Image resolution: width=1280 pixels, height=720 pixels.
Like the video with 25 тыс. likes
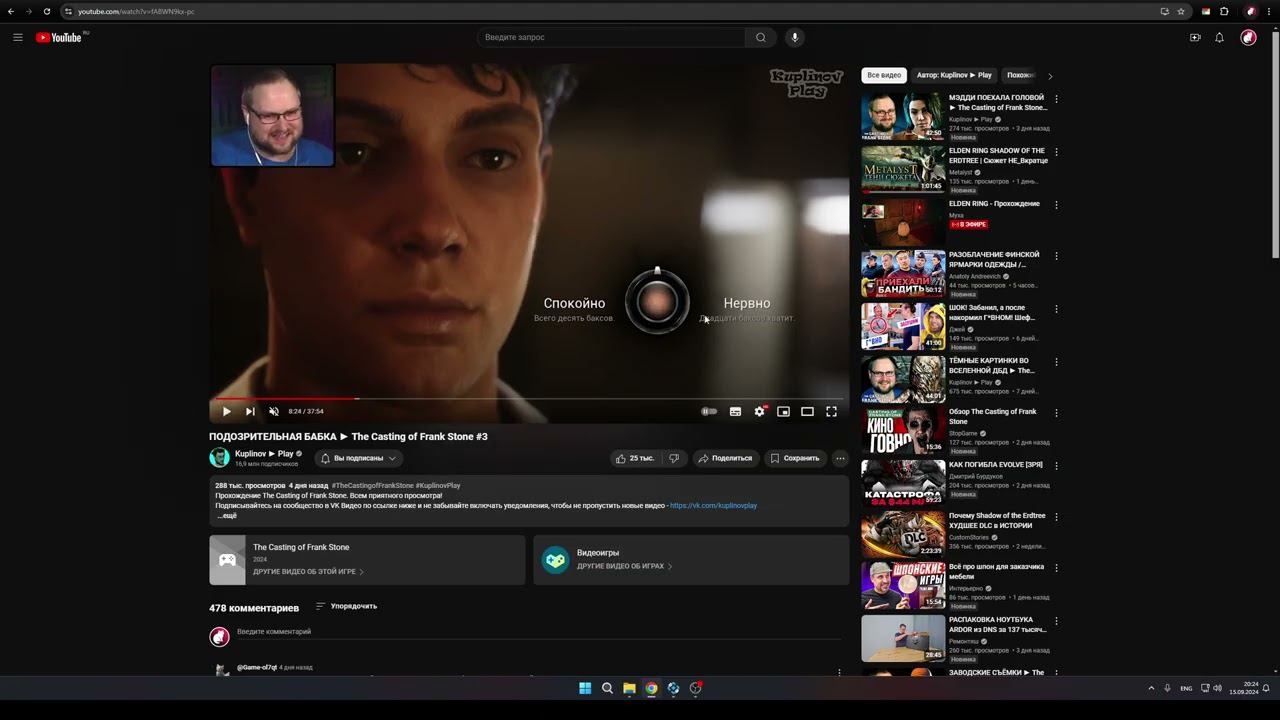634,458
